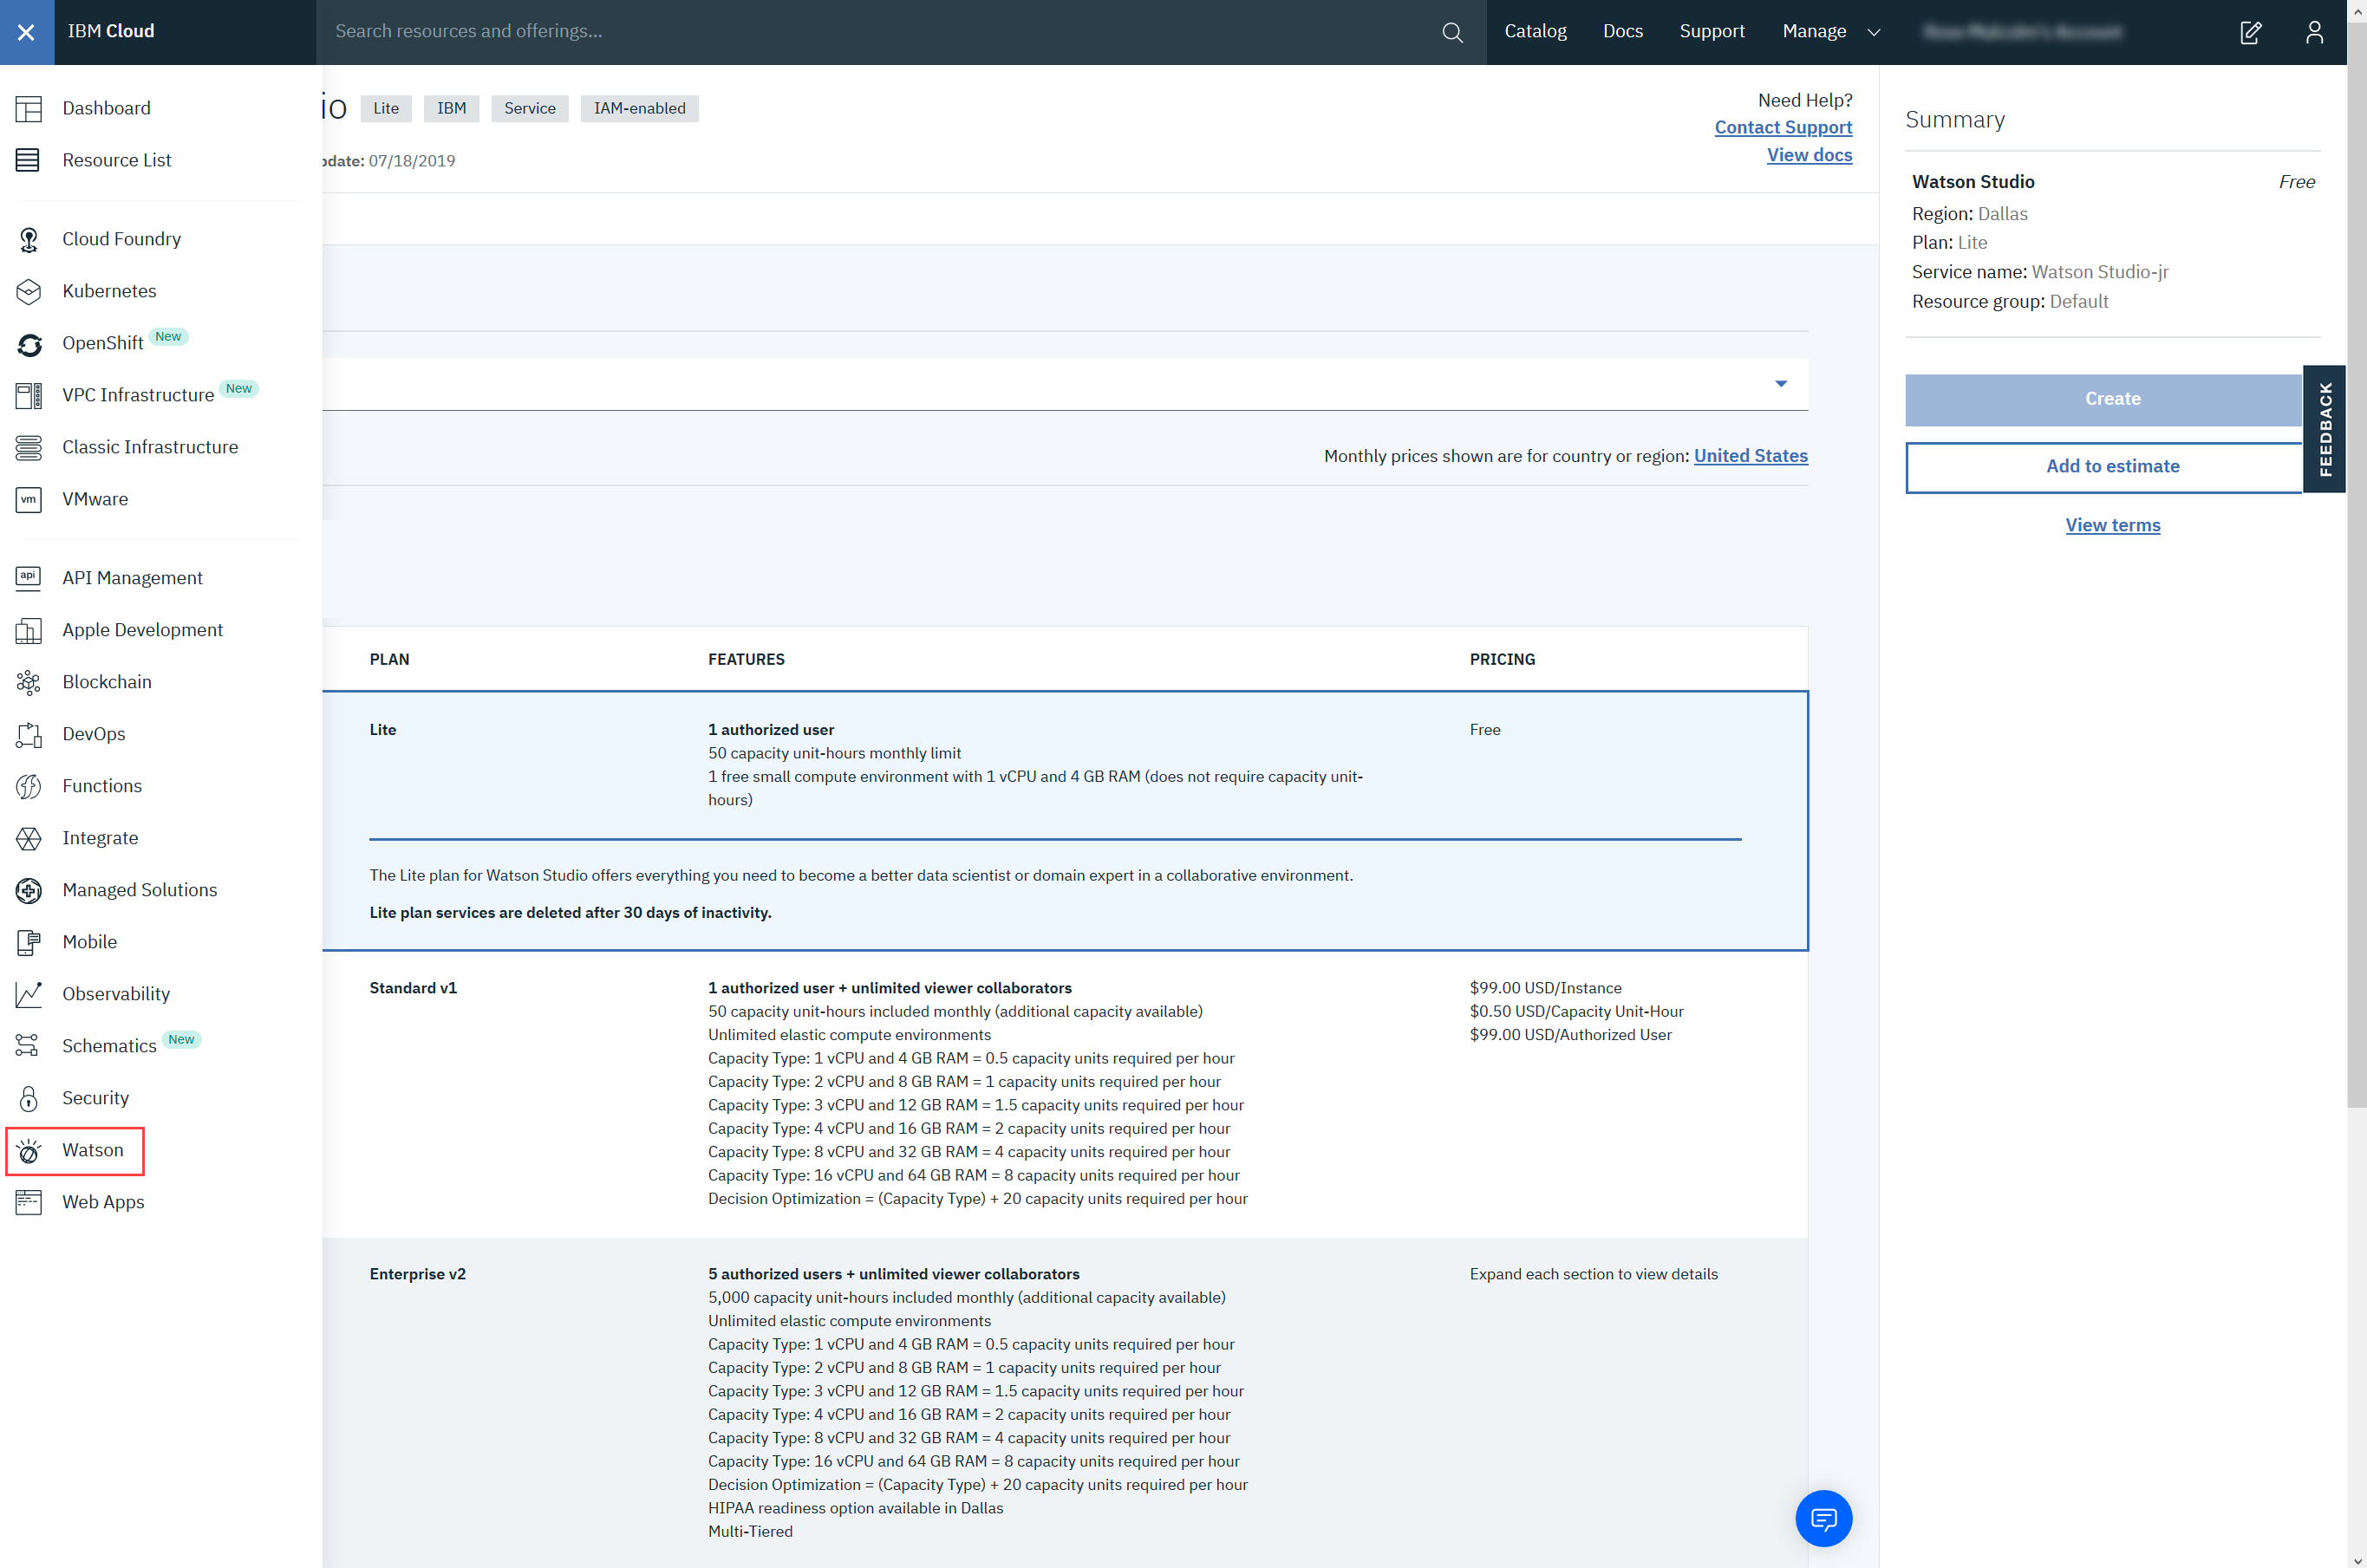Click the Cloud Foundry icon
The width and height of the screenshot is (2367, 1568).
pos(29,239)
